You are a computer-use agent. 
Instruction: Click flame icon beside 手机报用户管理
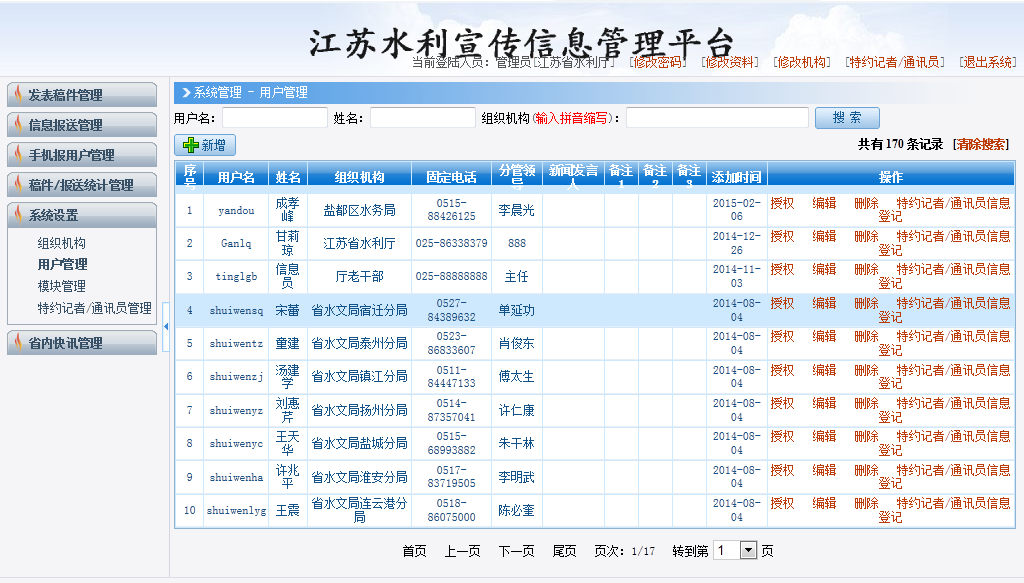click(18, 155)
